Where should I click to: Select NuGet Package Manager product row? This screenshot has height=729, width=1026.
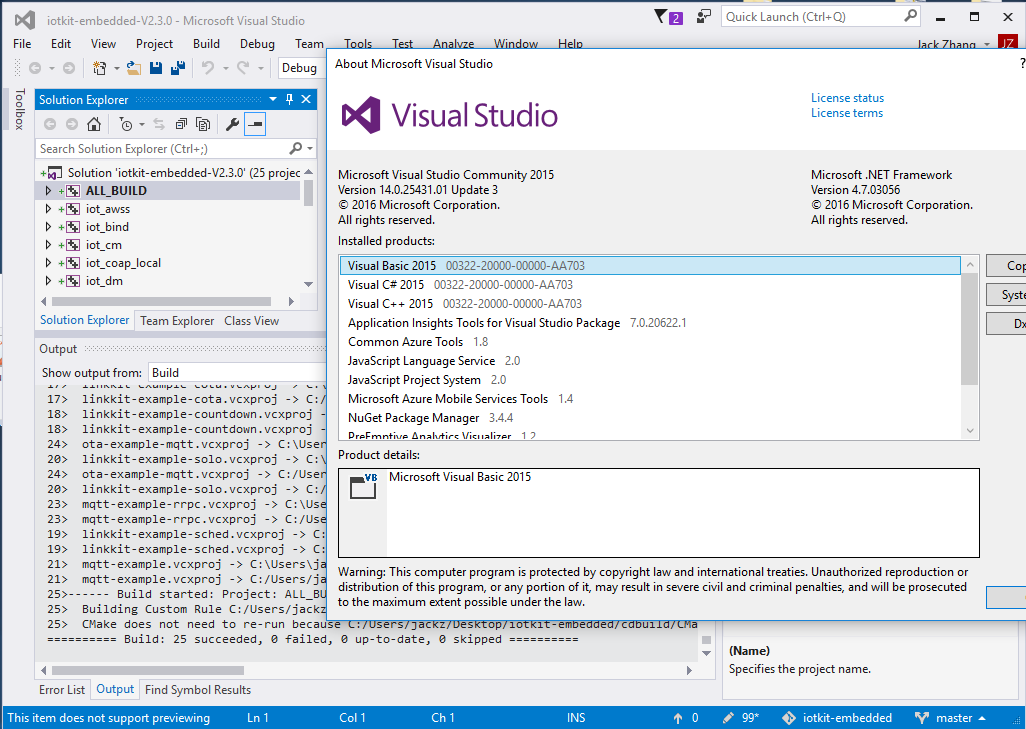pyautogui.click(x=650, y=418)
